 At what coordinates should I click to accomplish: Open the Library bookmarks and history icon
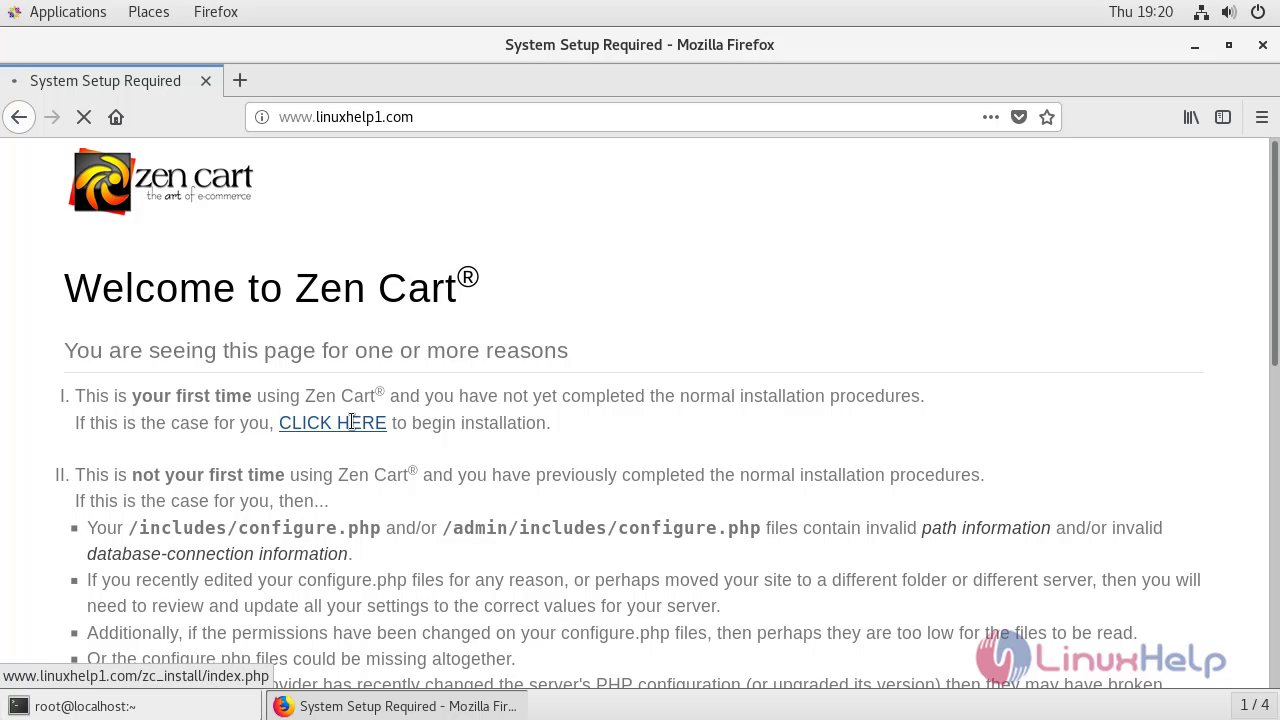(1191, 117)
